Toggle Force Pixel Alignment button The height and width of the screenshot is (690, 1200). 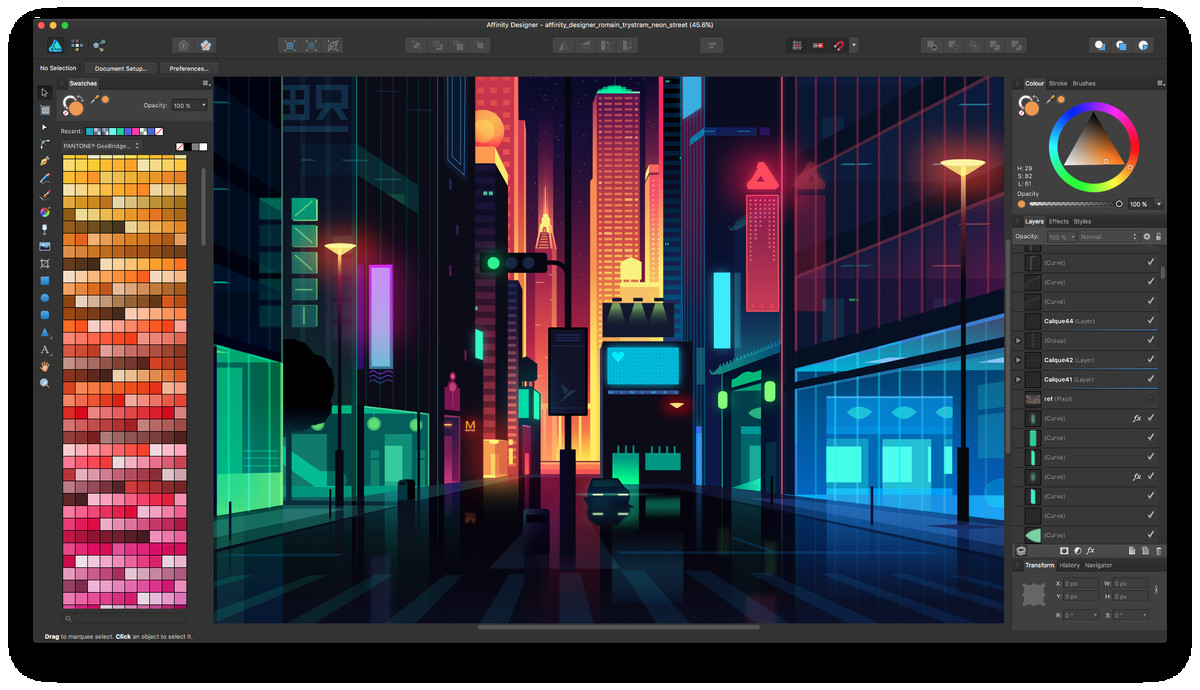click(818, 45)
